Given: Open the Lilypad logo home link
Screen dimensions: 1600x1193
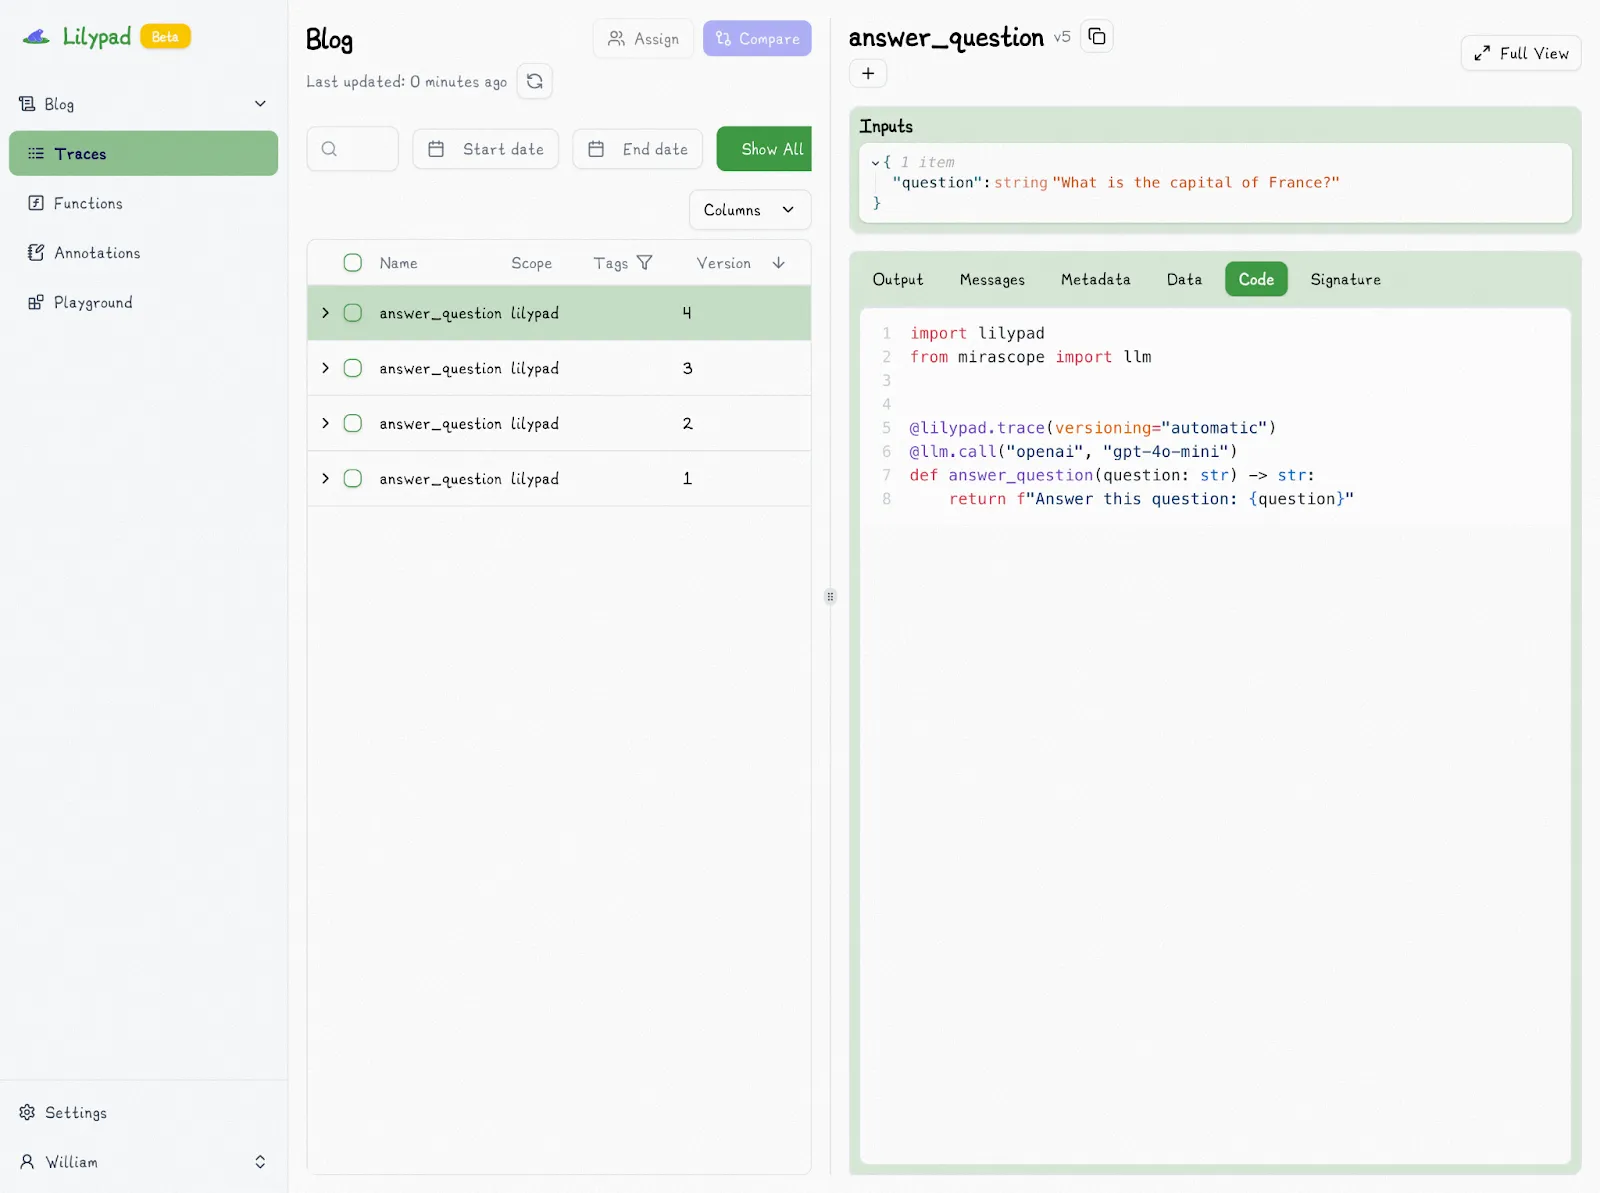Looking at the screenshot, I should tap(78, 37).
